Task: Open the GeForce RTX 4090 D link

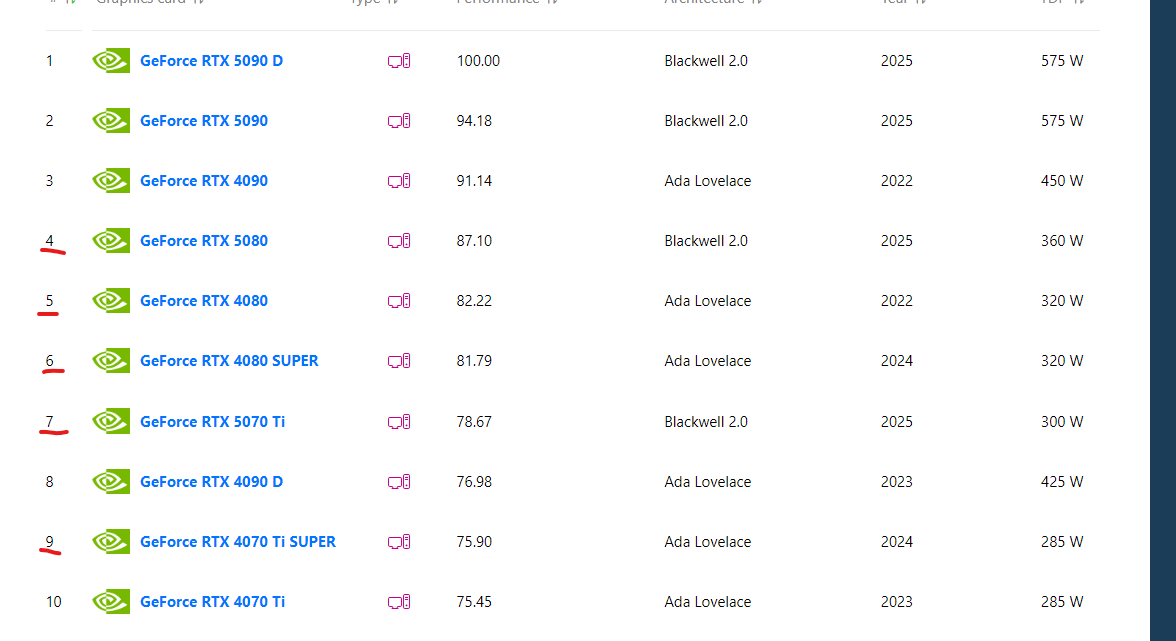Action: point(212,481)
